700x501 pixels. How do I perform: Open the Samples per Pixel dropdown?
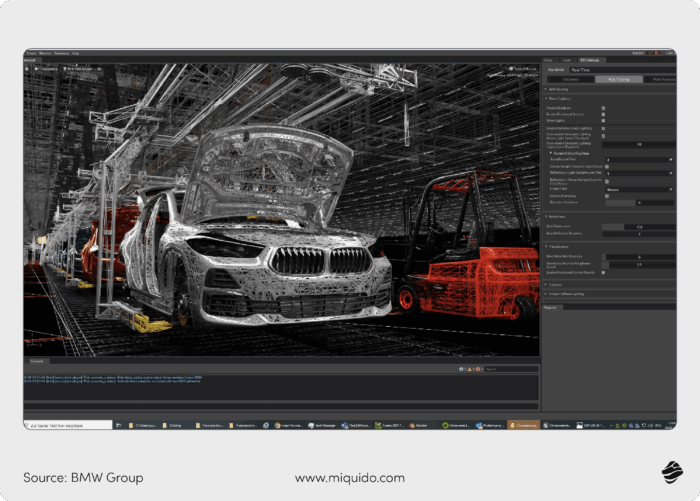[x=639, y=159]
